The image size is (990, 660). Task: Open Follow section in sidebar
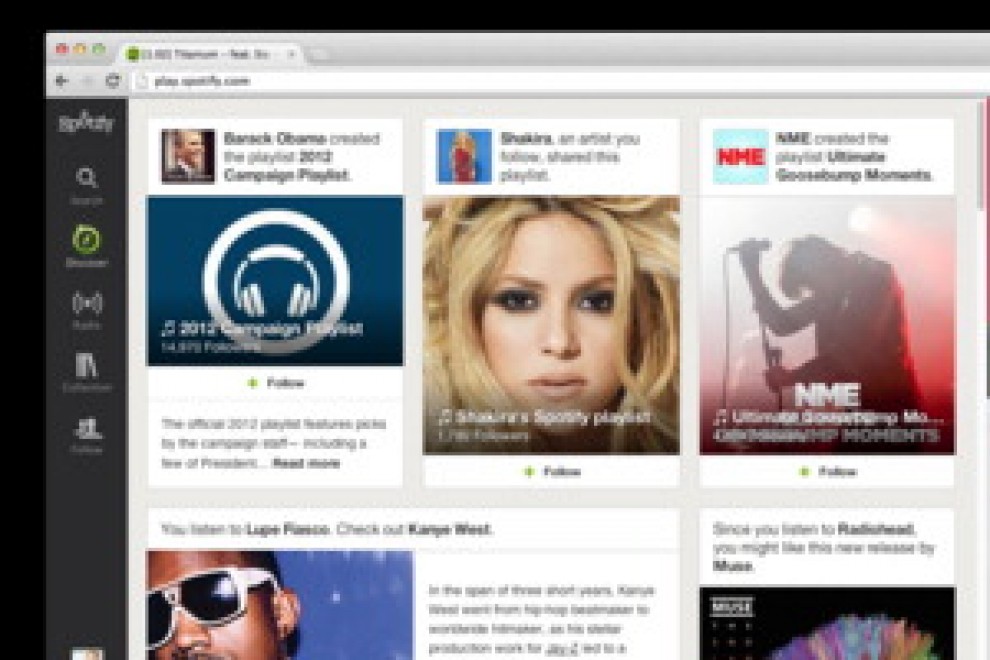86,435
